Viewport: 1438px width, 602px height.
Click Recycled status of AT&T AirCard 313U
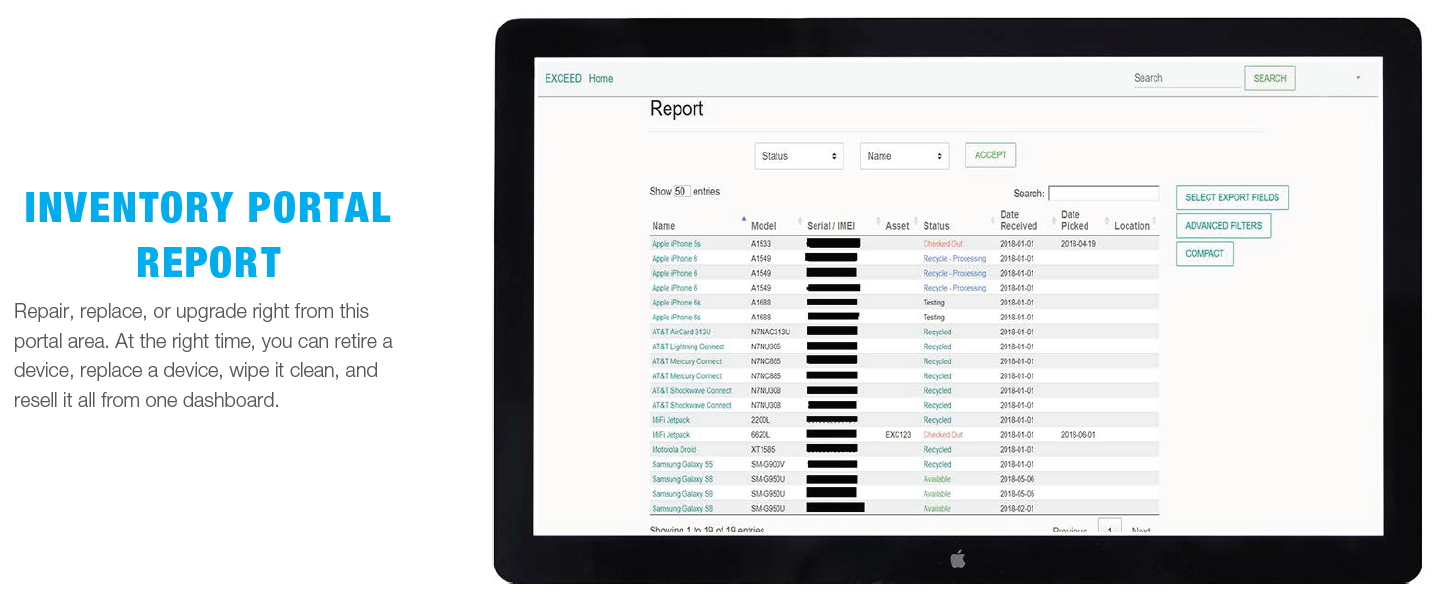[x=937, y=332]
